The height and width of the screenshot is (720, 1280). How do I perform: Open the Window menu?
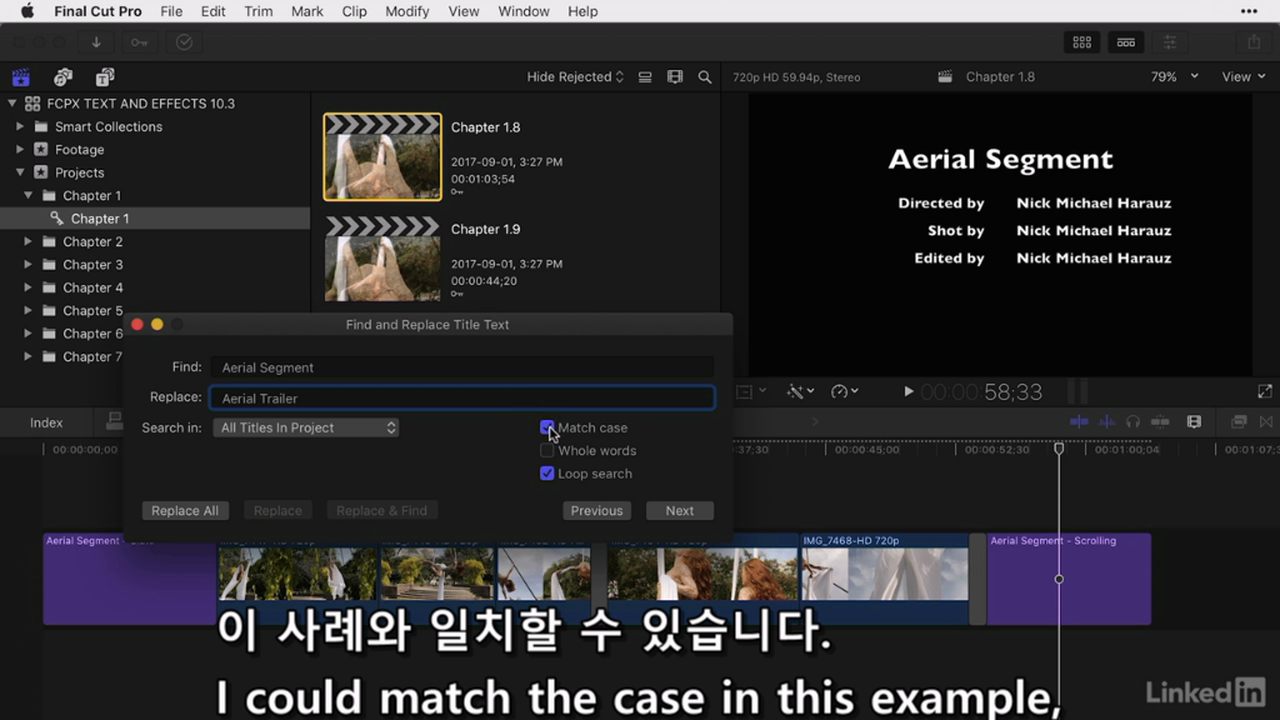click(x=523, y=11)
